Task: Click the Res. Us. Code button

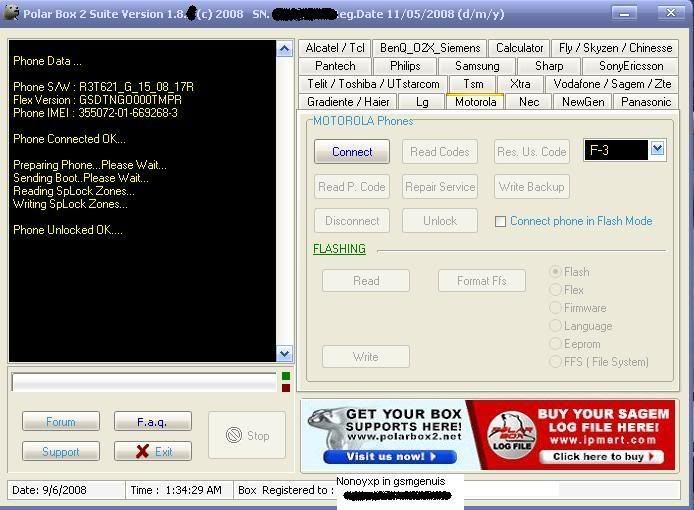Action: coord(532,152)
